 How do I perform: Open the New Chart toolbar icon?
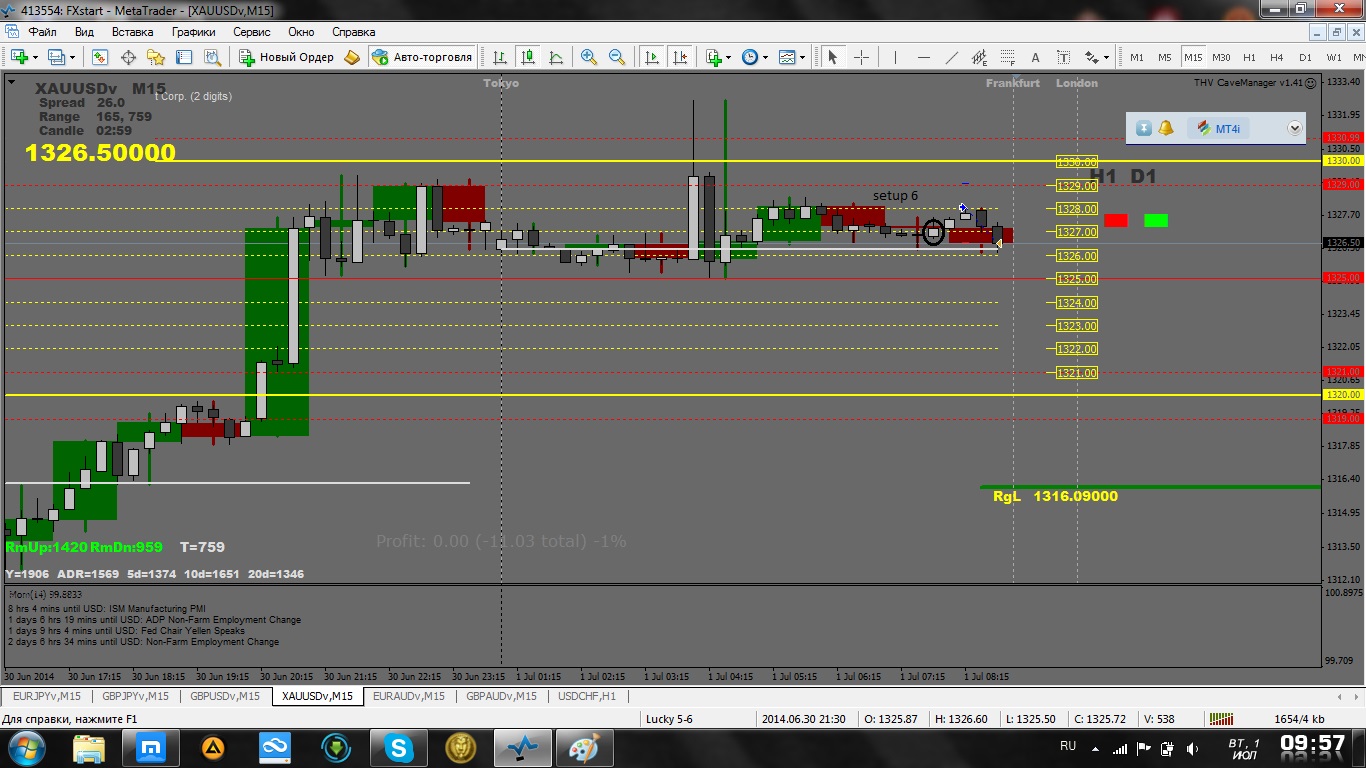point(19,57)
